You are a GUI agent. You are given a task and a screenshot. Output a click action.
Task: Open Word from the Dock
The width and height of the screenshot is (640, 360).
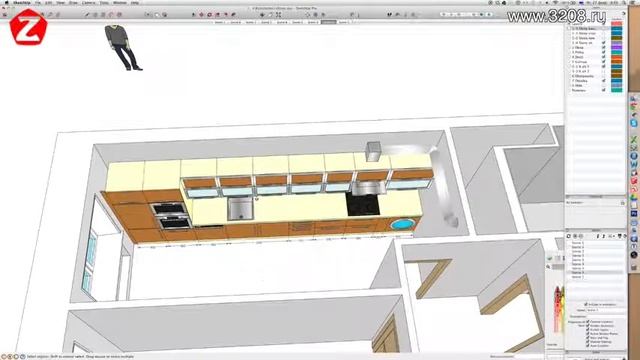click(x=634, y=164)
